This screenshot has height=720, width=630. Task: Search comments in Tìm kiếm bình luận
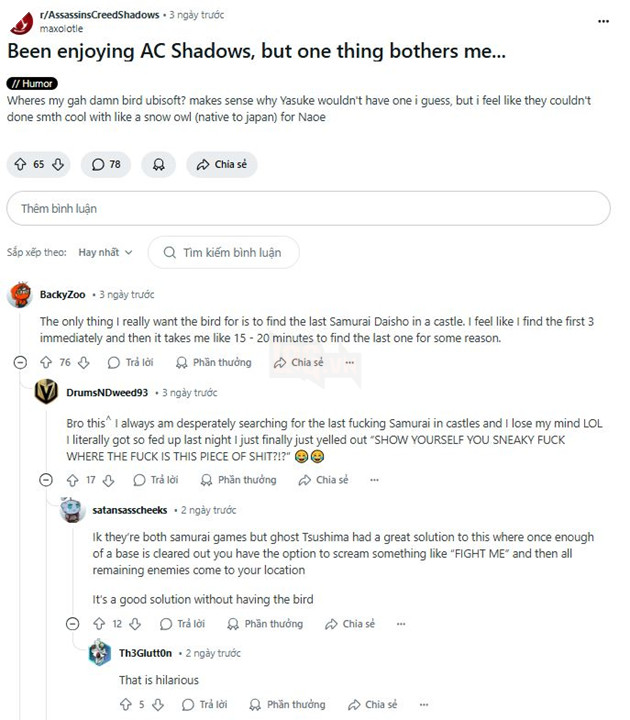click(x=223, y=253)
